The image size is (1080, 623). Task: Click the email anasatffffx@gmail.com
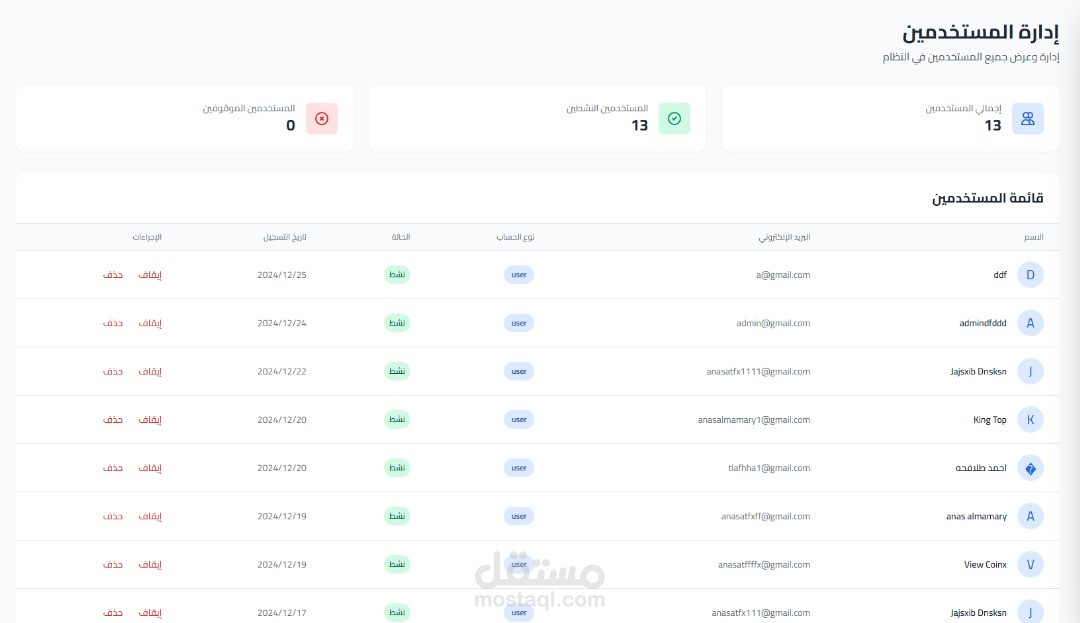[764, 564]
